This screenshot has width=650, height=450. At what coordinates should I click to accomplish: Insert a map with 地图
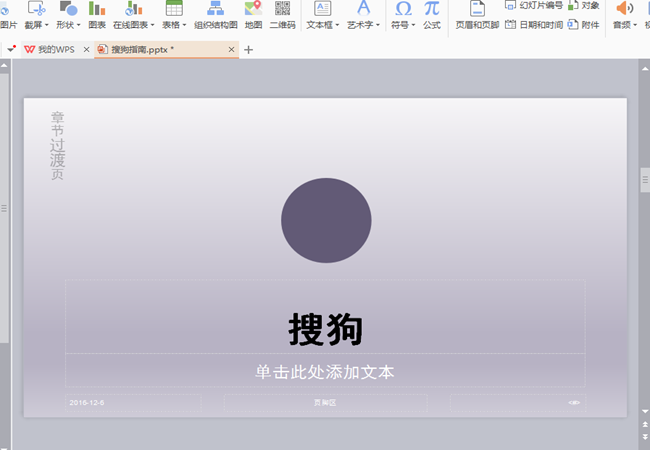click(x=253, y=15)
